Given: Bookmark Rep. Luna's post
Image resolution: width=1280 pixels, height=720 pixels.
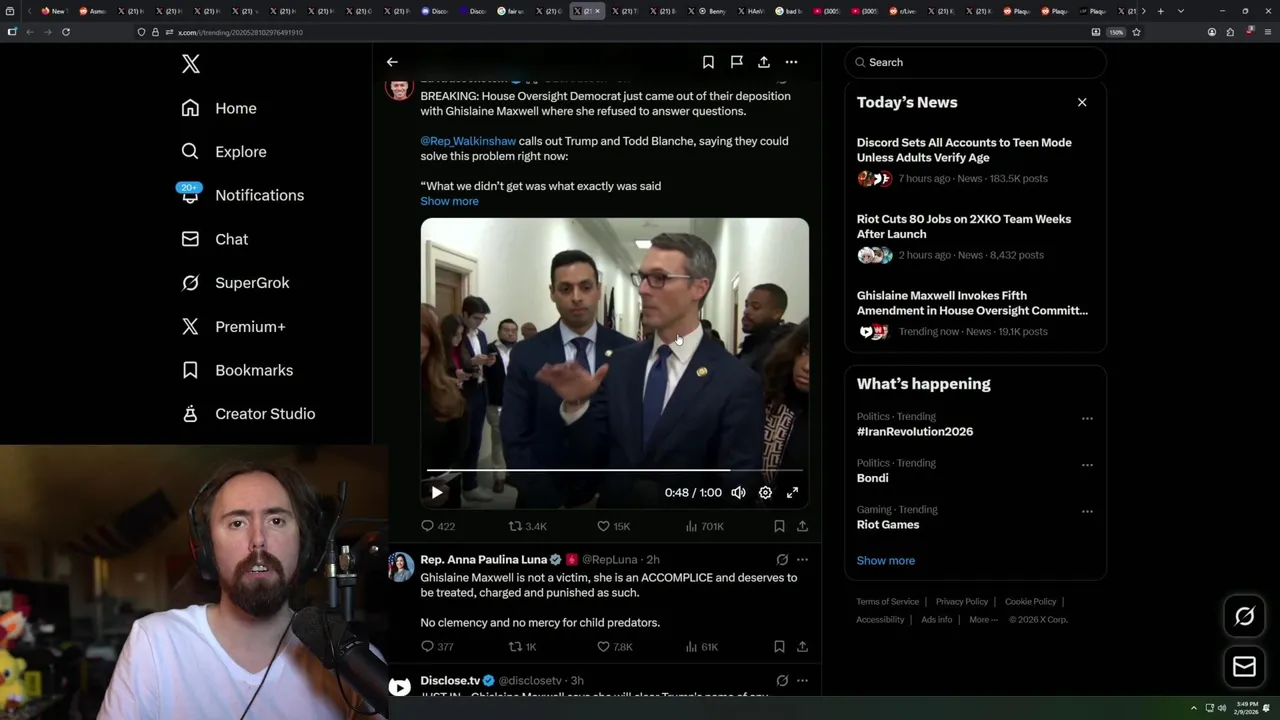Looking at the screenshot, I should tap(779, 647).
